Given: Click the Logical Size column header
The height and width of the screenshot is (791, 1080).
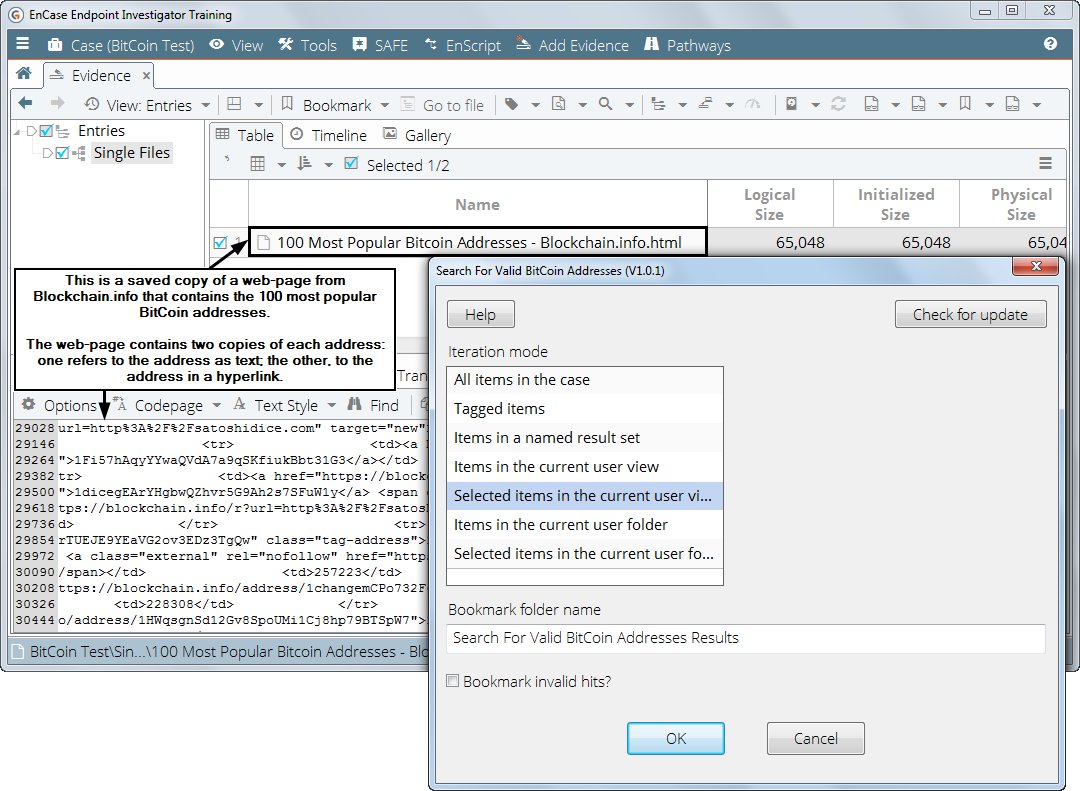Looking at the screenshot, I should (769, 204).
